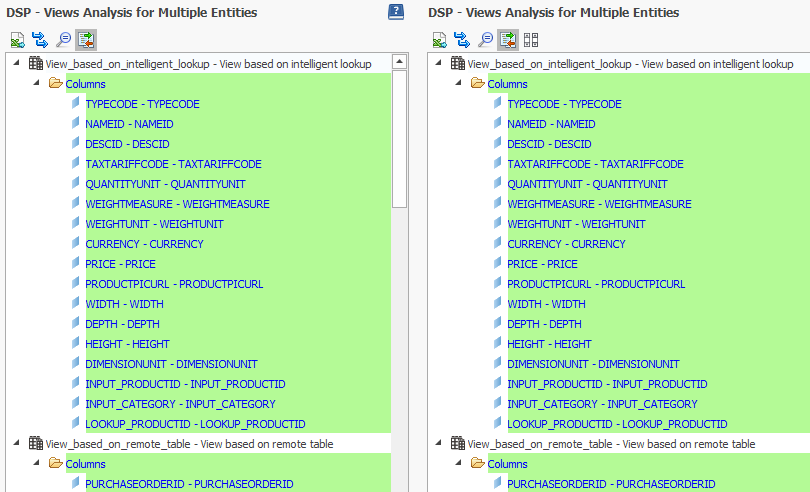This screenshot has height=492, width=810.
Task: Toggle pressed compare button in left toolbar
Action: click(x=86, y=40)
